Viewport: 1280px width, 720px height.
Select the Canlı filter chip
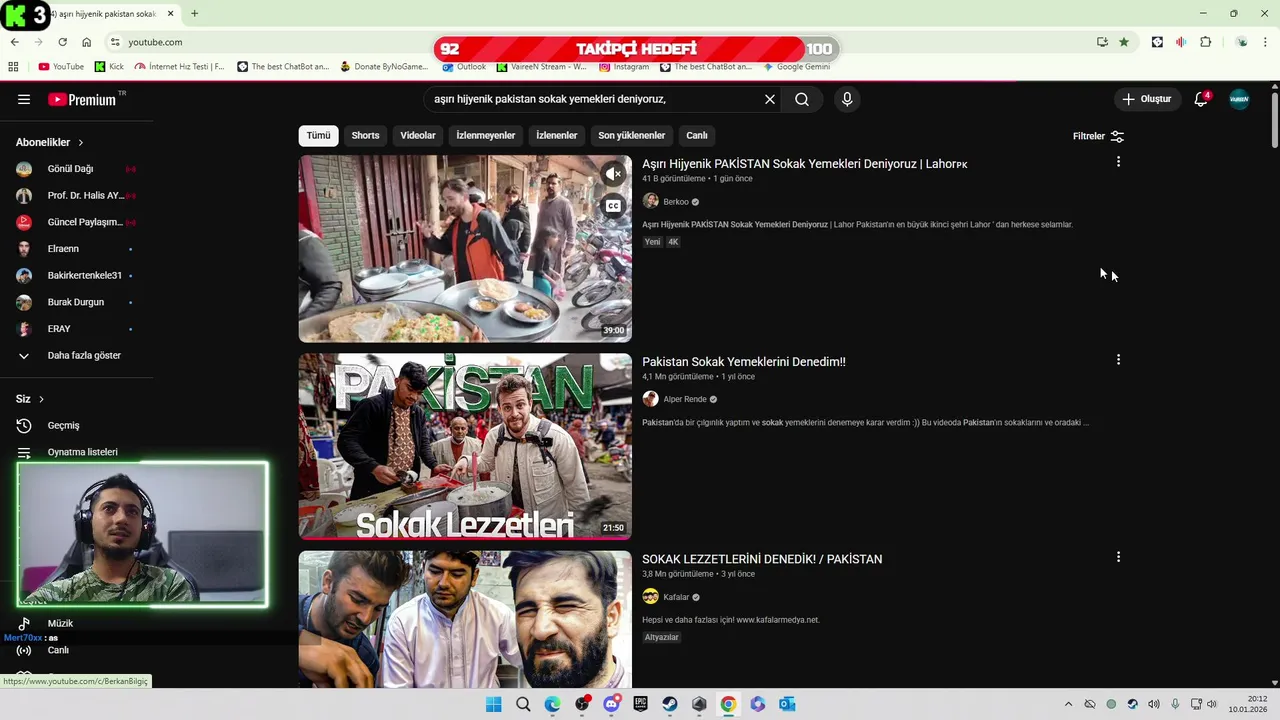(697, 135)
